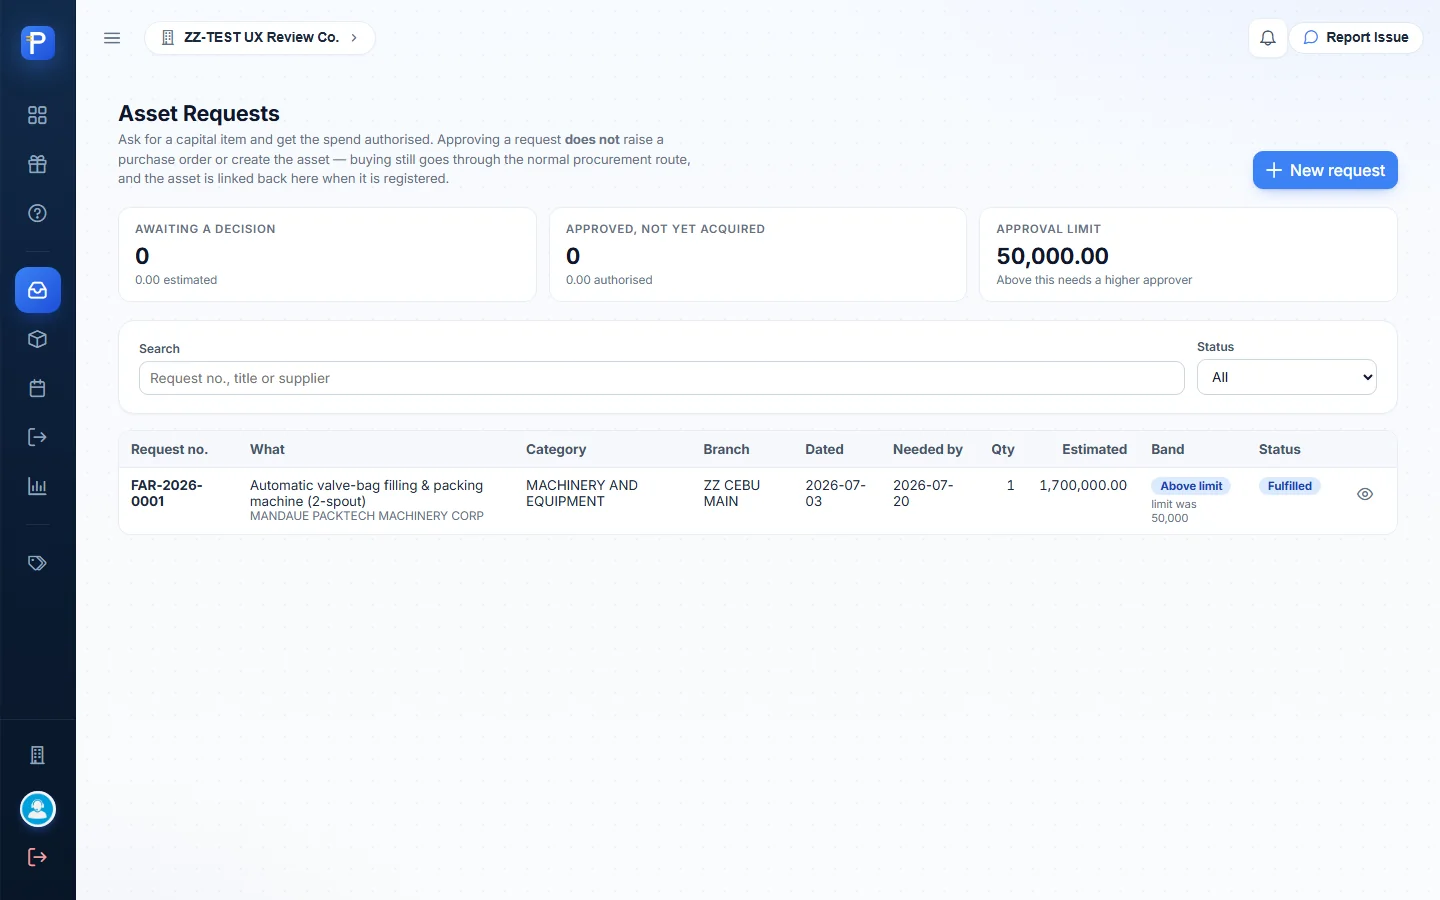Click the MACHINERY AND EQUIPMENT category cell
This screenshot has height=900, width=1440.
tap(582, 493)
